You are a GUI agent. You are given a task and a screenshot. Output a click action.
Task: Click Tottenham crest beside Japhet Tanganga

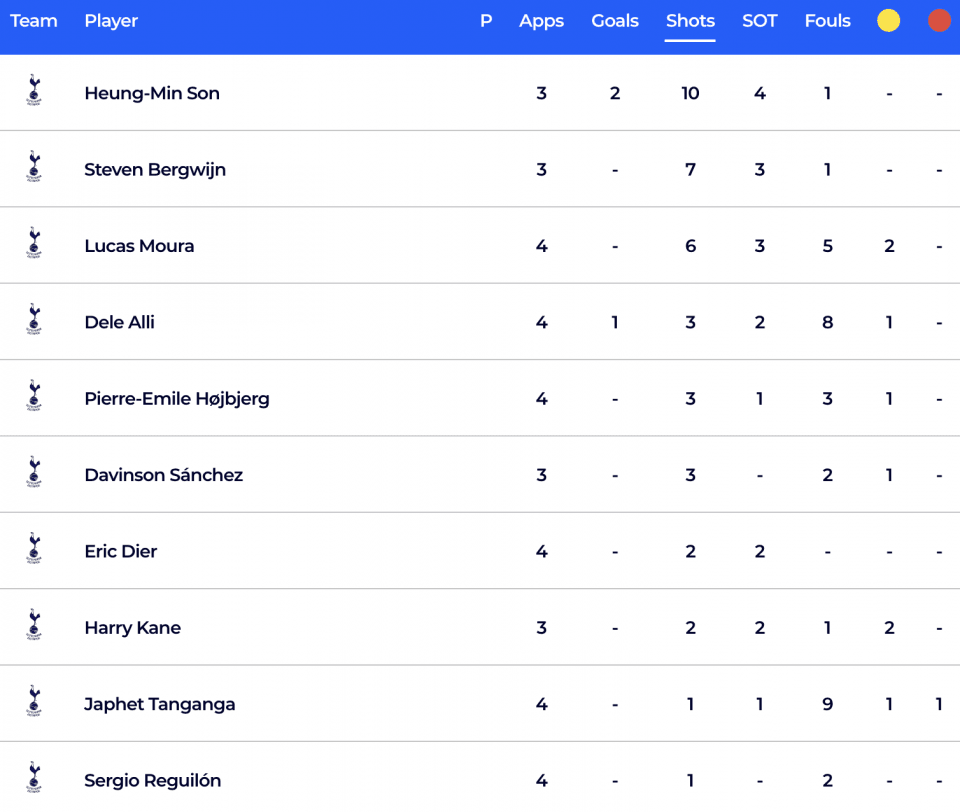[34, 702]
